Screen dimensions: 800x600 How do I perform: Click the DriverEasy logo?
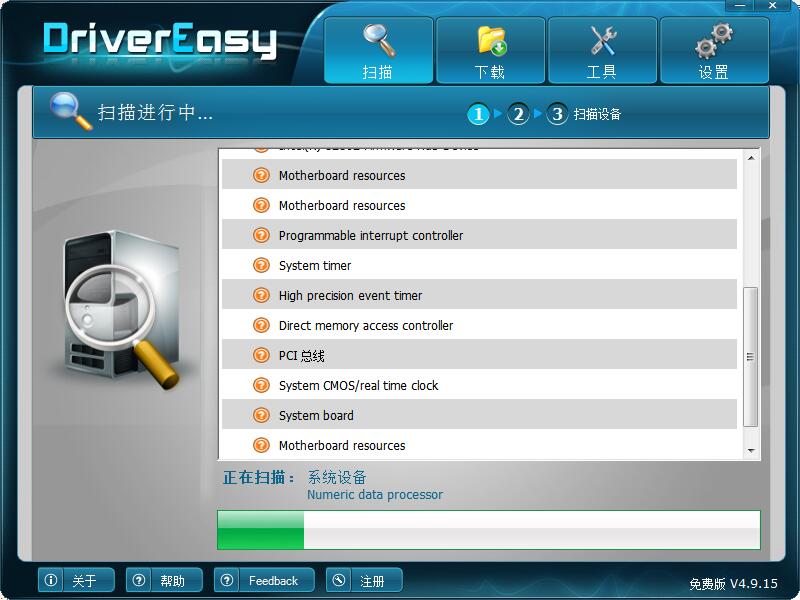pos(160,40)
